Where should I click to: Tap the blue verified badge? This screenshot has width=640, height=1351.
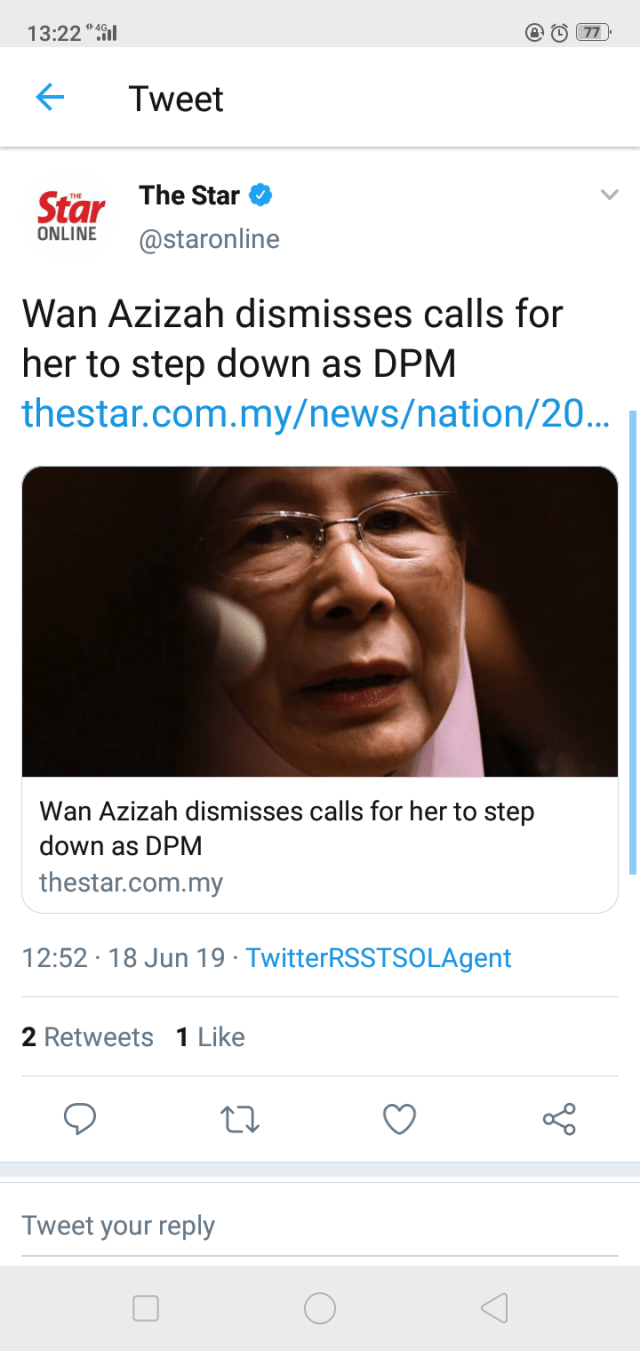tap(260, 195)
